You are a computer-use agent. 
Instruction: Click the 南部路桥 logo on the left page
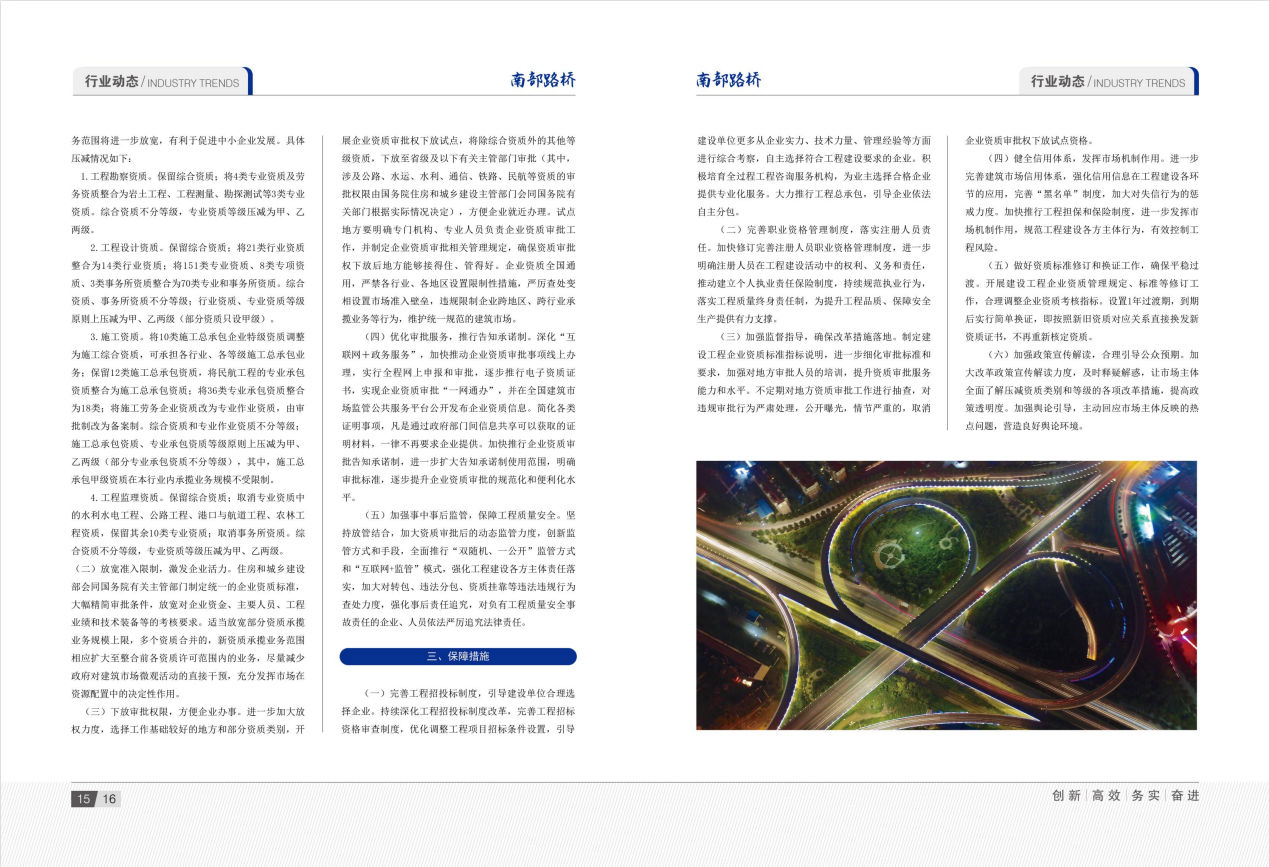(543, 80)
